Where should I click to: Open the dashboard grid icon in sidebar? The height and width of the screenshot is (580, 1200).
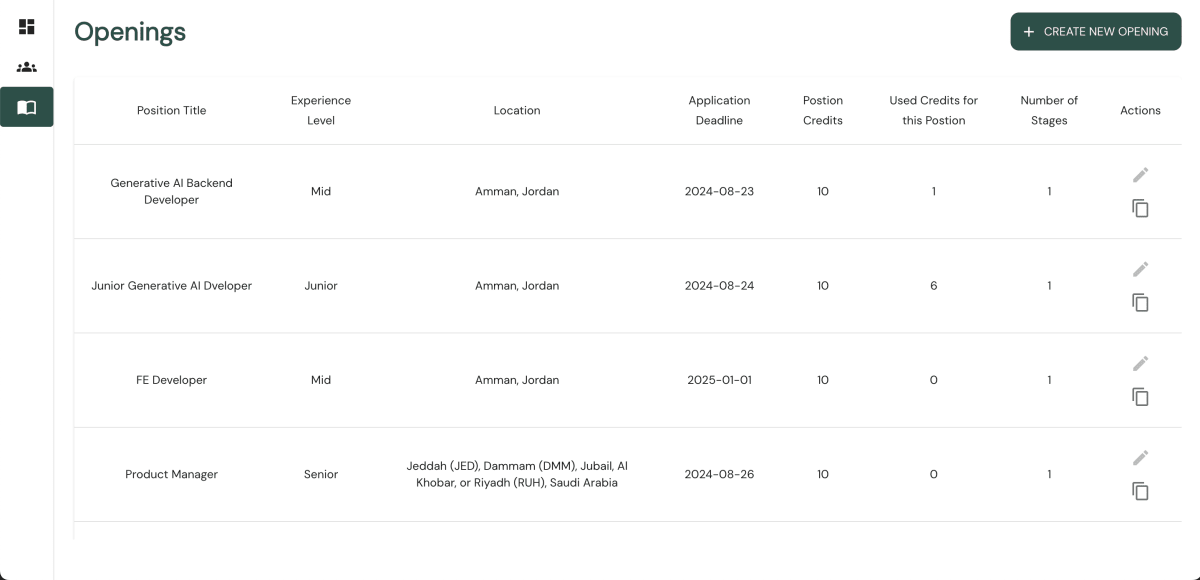tap(27, 27)
